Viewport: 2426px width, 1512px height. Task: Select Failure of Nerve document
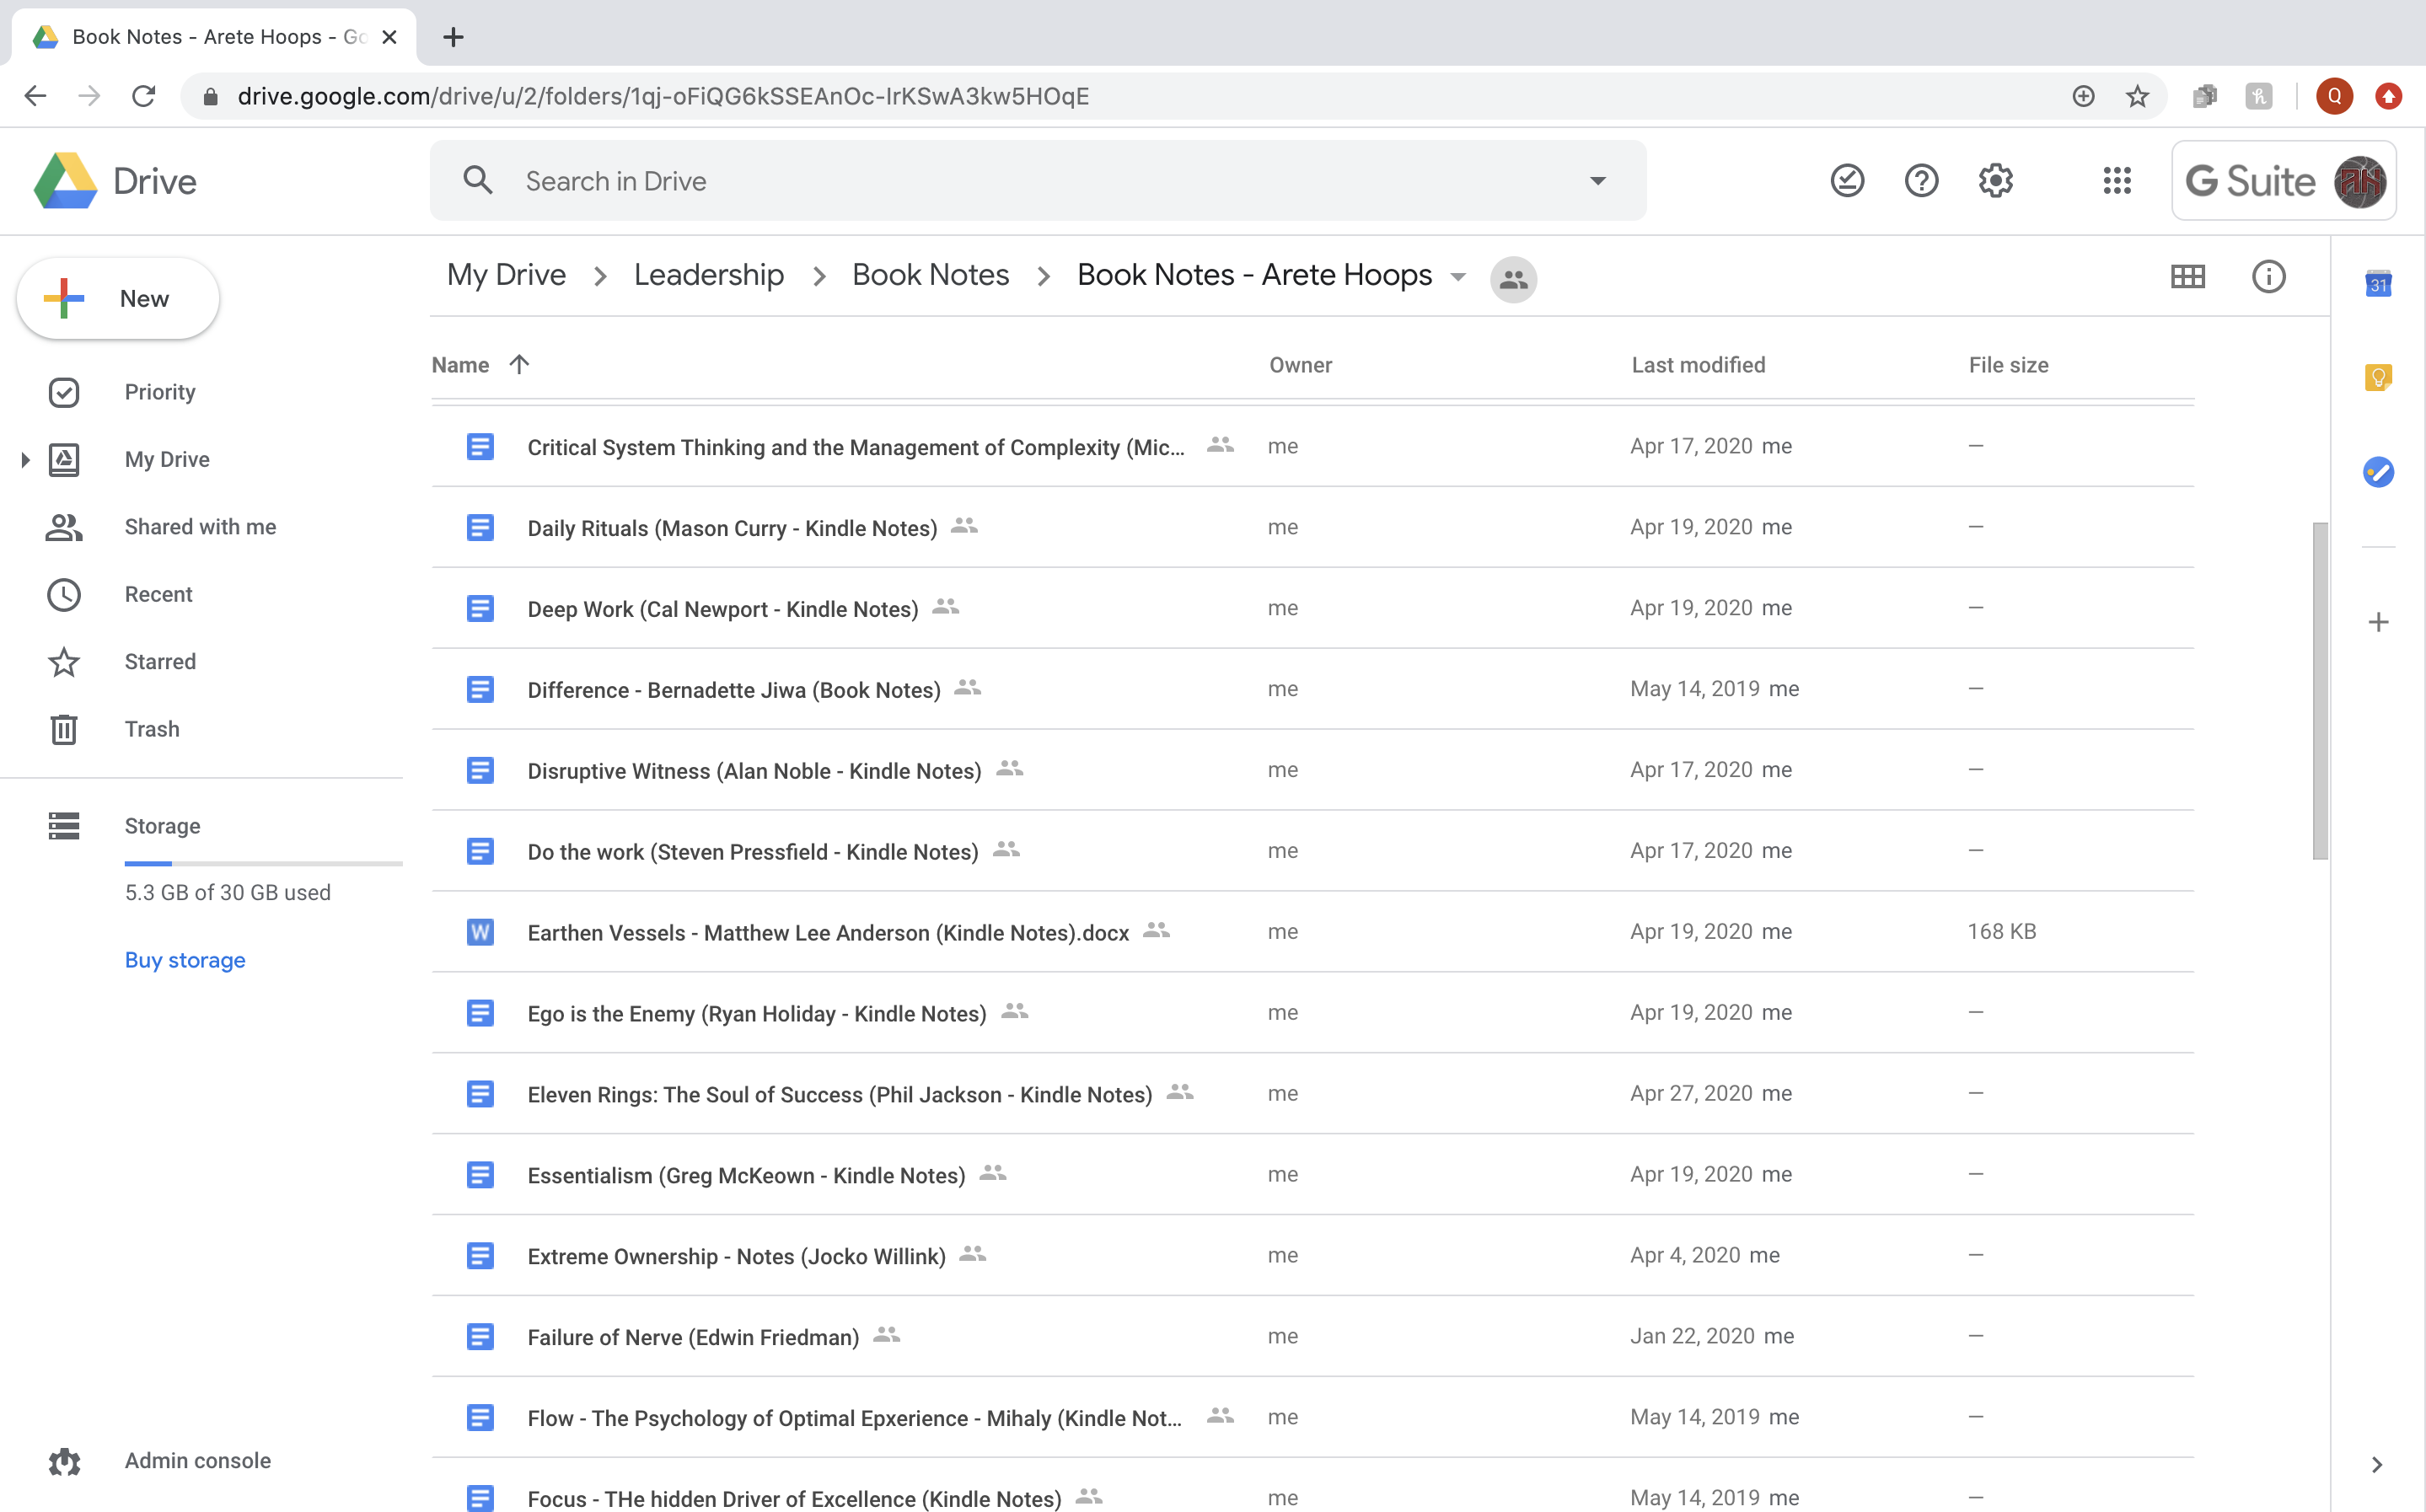[1312, 1337]
